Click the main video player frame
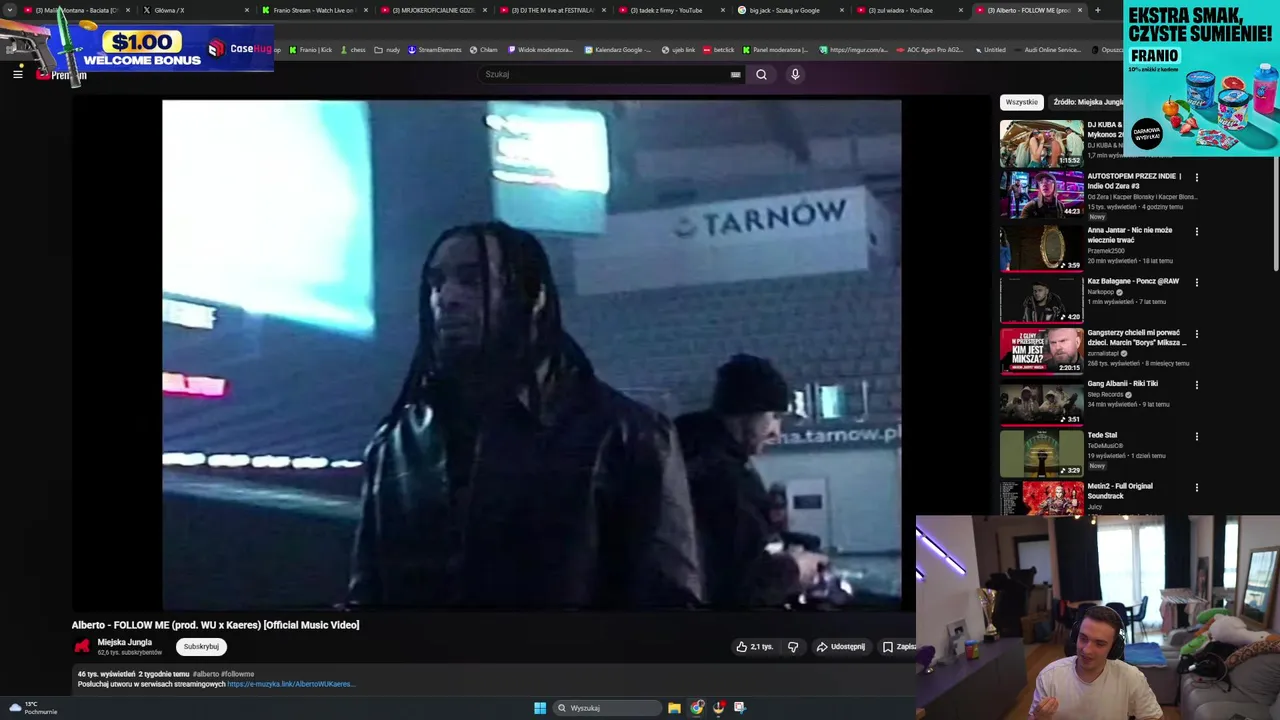1280x720 pixels. point(531,354)
